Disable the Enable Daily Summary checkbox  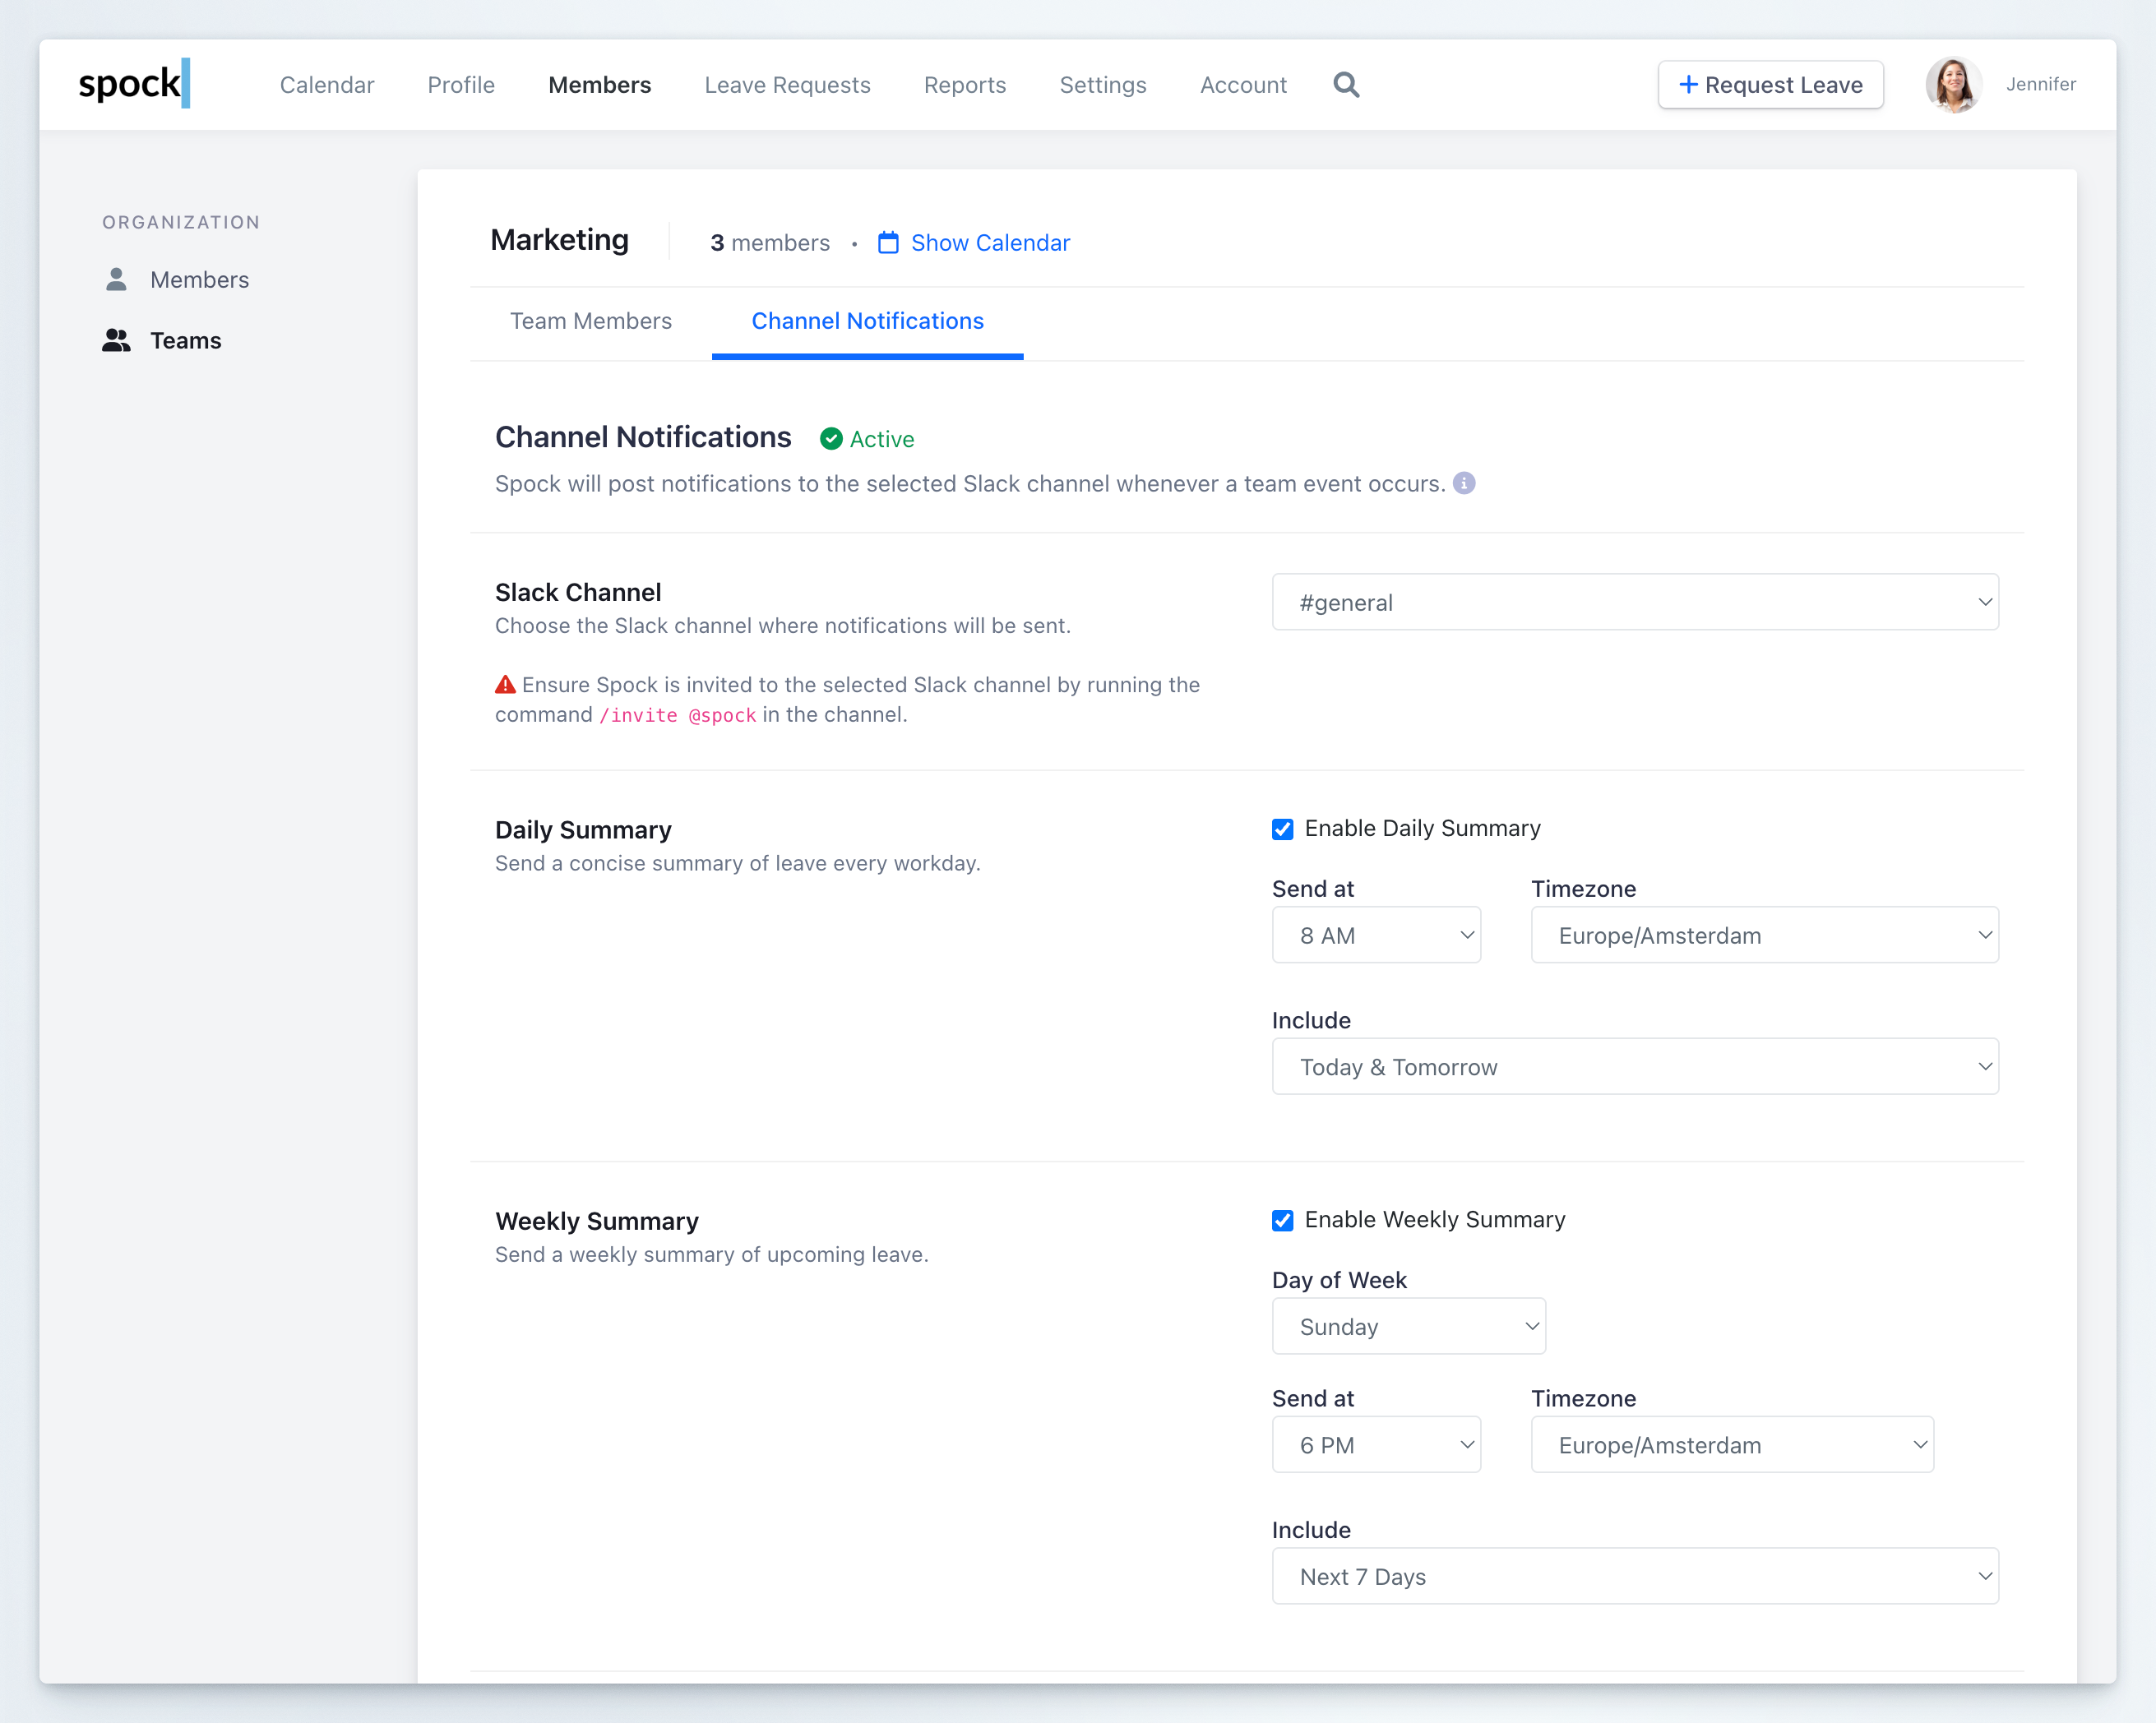tap(1283, 829)
